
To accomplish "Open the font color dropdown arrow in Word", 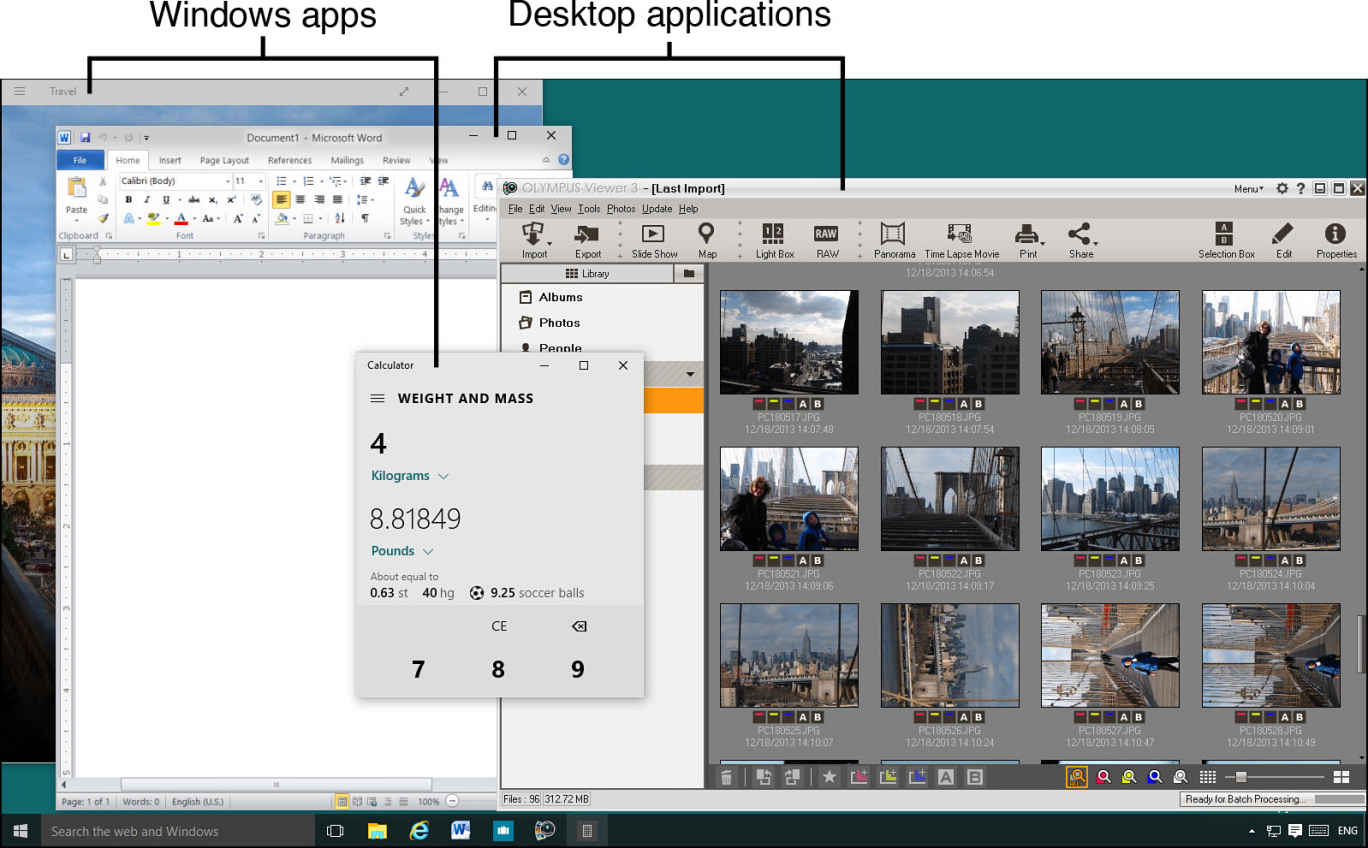I will pos(193,219).
